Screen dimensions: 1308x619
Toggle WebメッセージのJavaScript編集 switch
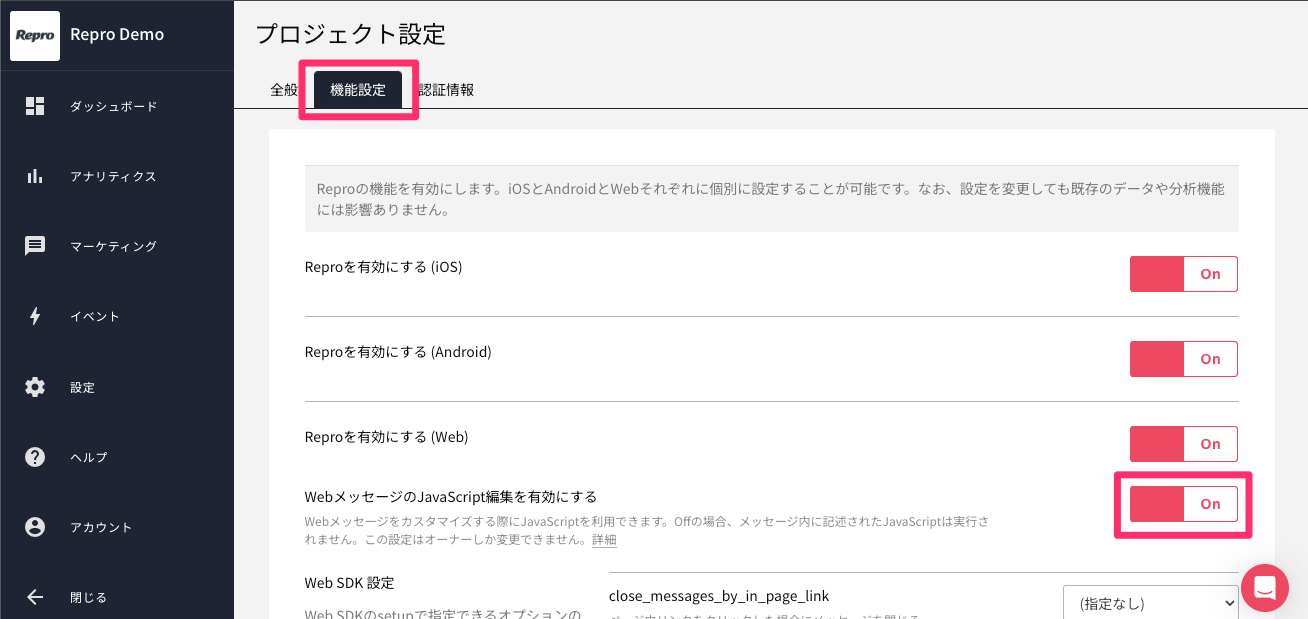[x=1184, y=504]
